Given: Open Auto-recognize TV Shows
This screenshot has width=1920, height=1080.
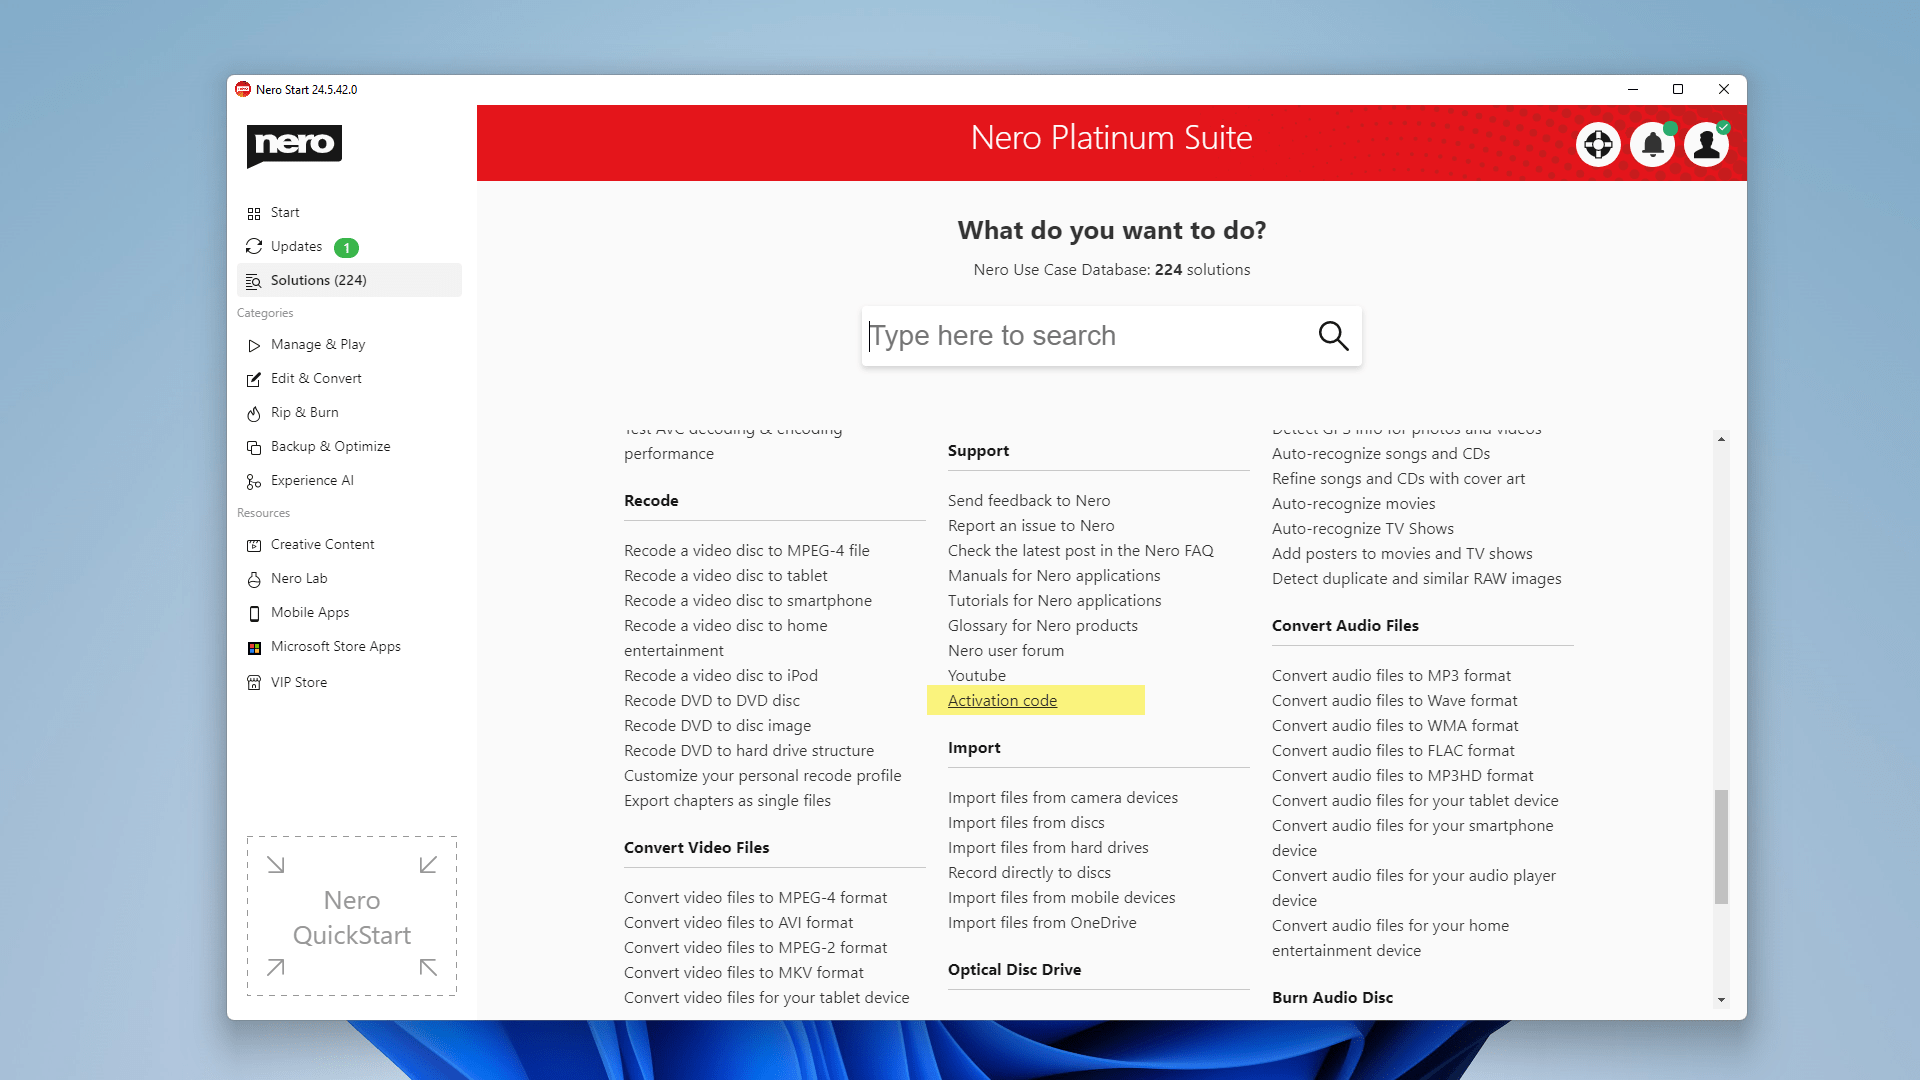Looking at the screenshot, I should (1363, 528).
